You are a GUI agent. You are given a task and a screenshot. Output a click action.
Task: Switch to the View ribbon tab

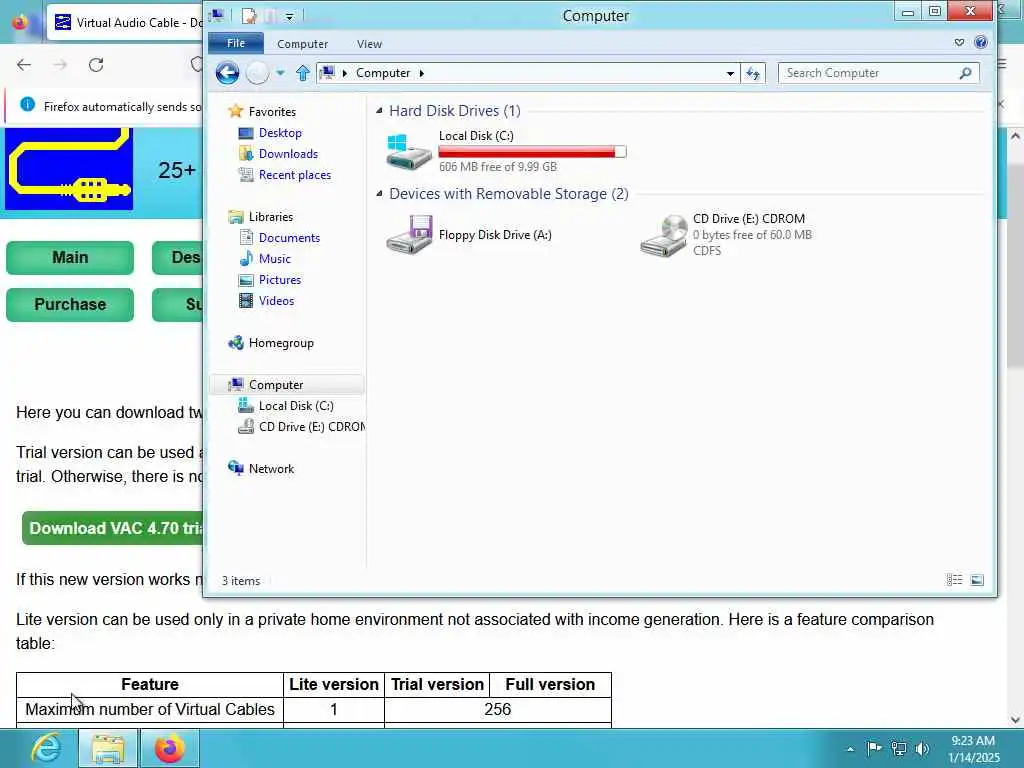point(369,44)
